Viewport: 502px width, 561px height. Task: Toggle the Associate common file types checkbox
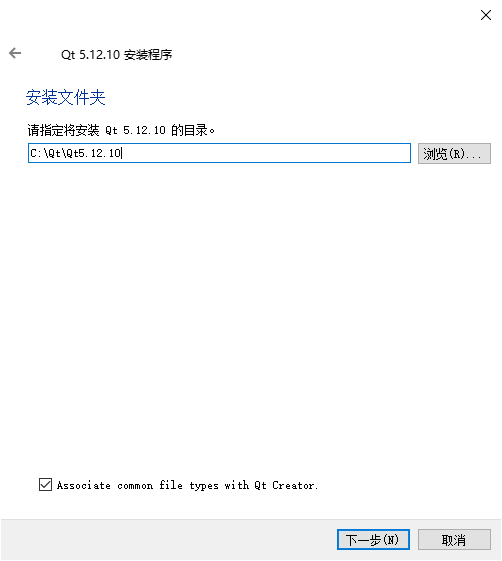tap(45, 485)
